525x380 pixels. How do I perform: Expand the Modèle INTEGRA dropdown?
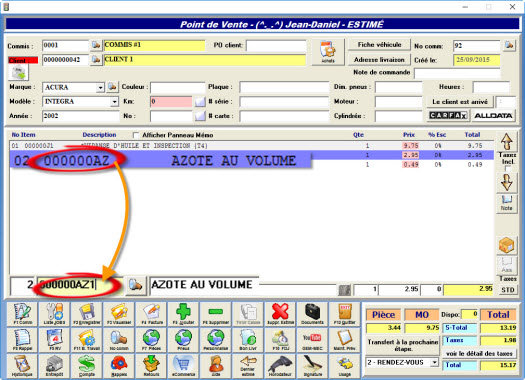(115, 101)
